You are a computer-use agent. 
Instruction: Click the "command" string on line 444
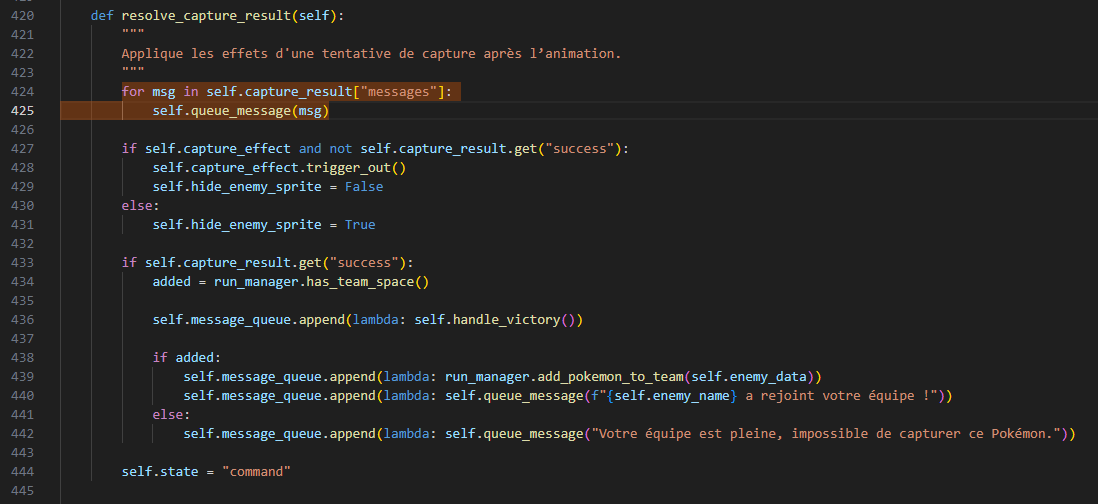tap(256, 472)
